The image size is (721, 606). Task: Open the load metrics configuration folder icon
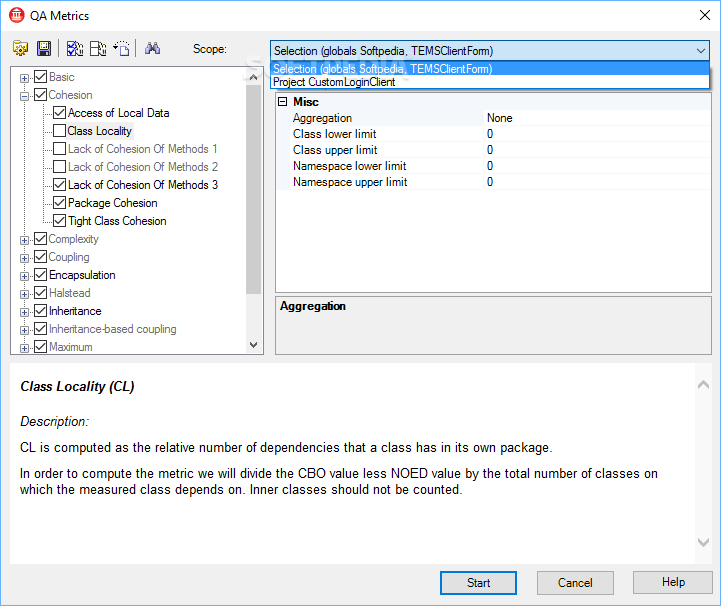[20, 48]
